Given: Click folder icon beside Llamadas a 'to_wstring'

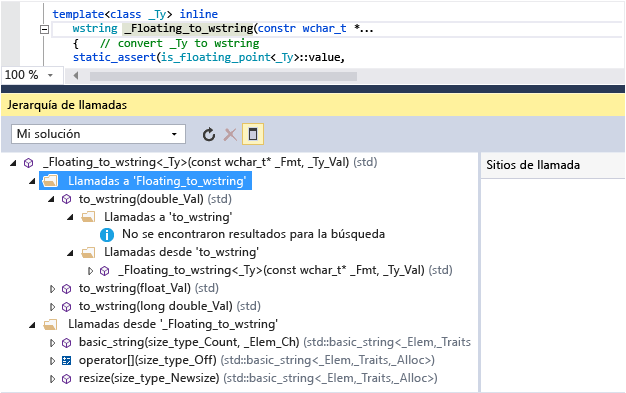Looking at the screenshot, I should click(x=88, y=217).
